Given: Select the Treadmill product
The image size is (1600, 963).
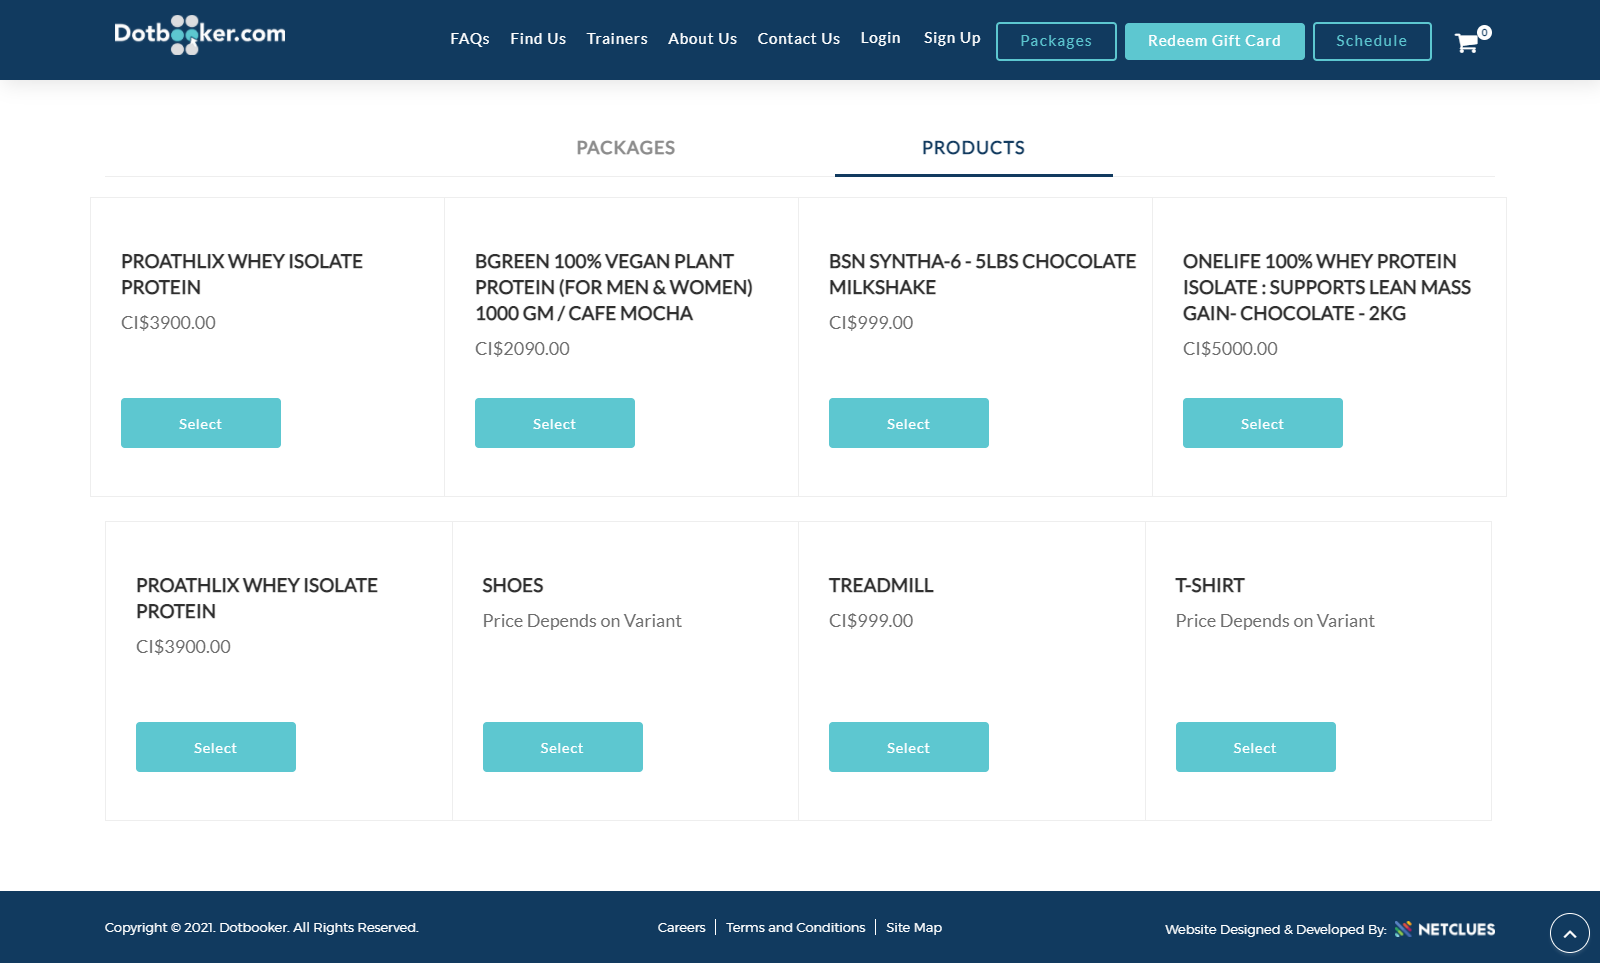Looking at the screenshot, I should pyautogui.click(x=909, y=747).
